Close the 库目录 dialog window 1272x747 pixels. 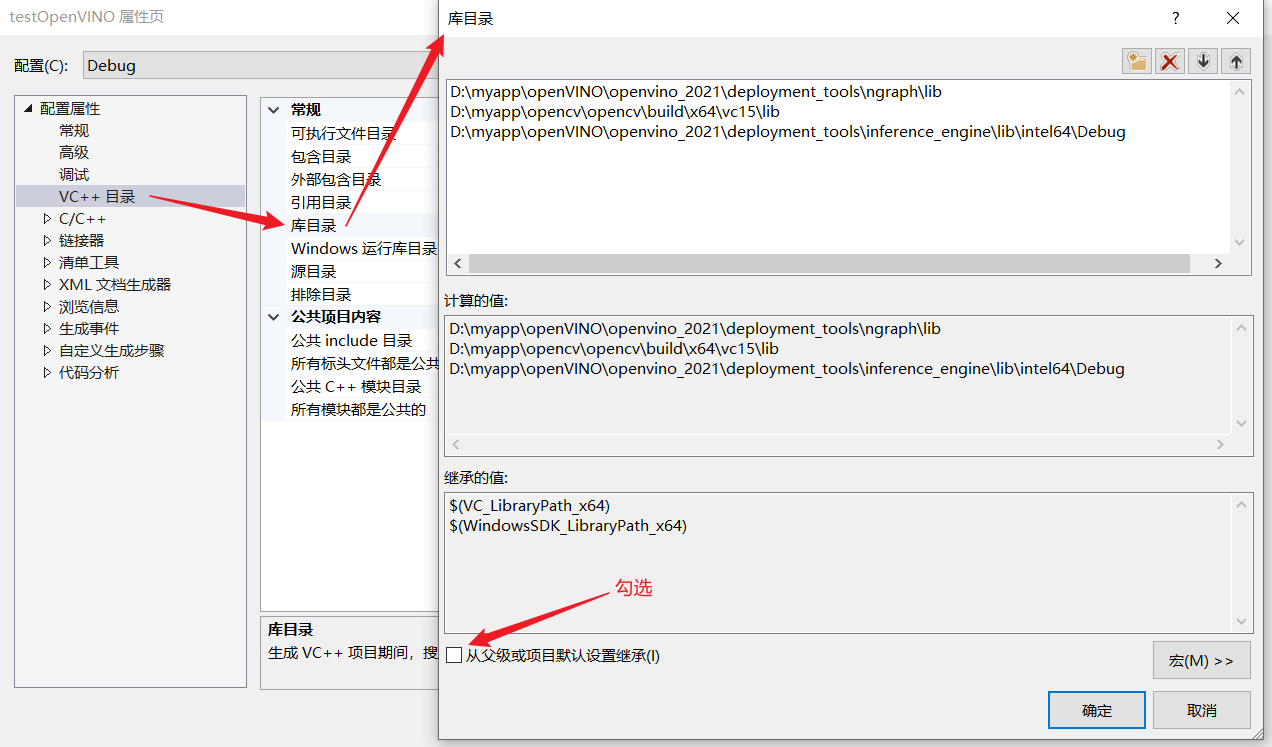pyautogui.click(x=1232, y=18)
